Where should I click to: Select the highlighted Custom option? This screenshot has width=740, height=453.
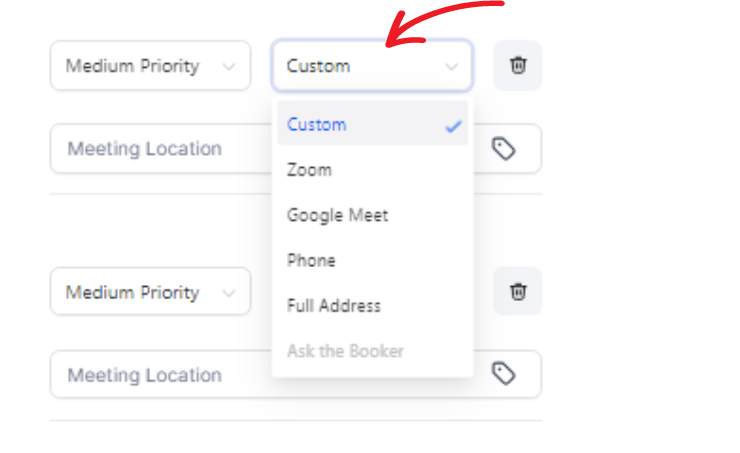(x=373, y=123)
